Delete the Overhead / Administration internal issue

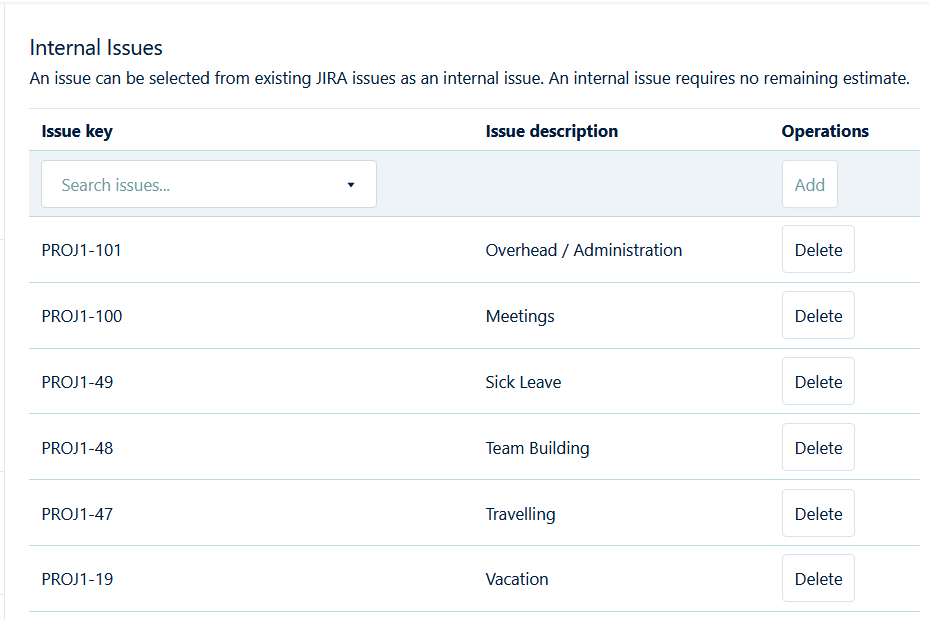pyautogui.click(x=818, y=250)
